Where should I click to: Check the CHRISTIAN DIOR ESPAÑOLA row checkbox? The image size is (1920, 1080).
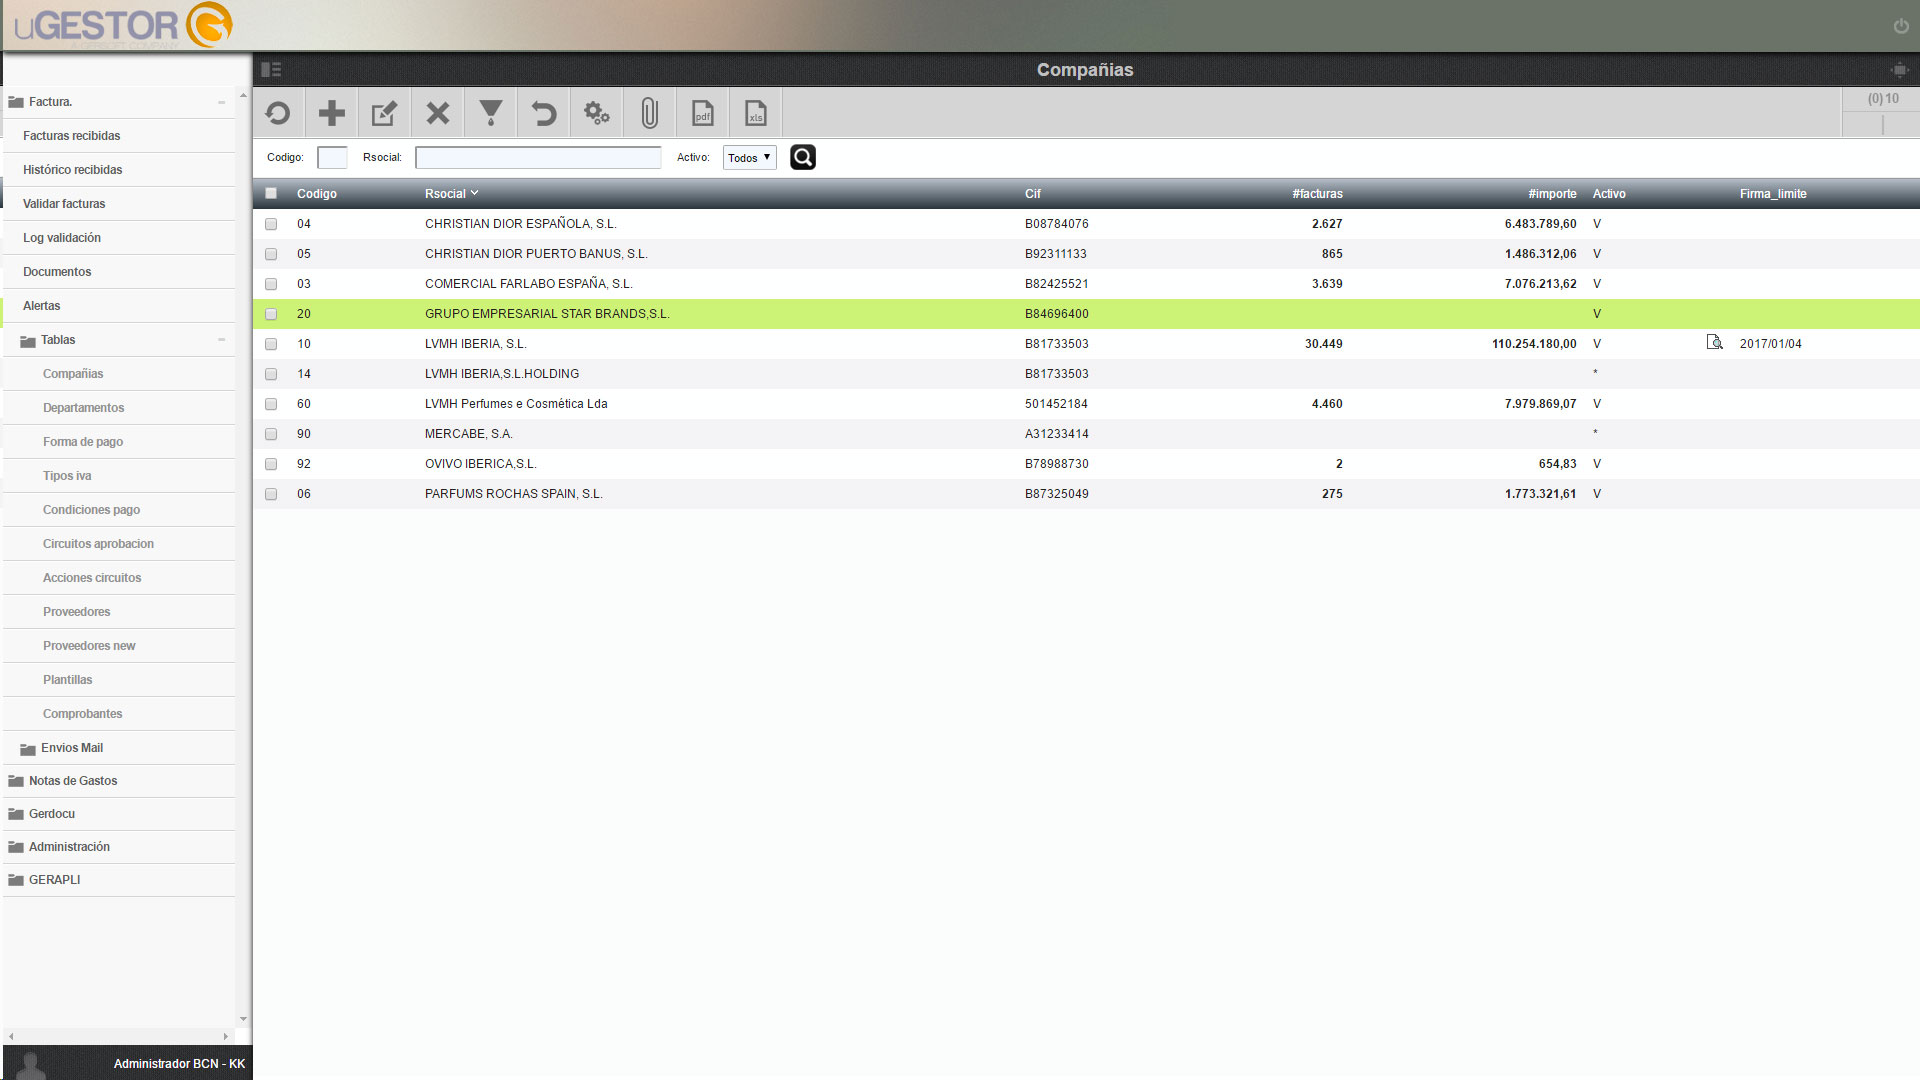click(271, 224)
